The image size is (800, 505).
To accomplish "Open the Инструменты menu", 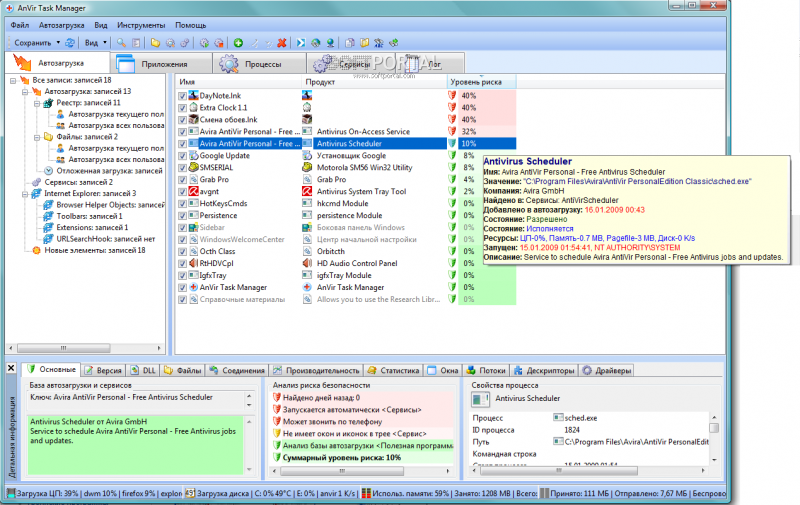I will pyautogui.click(x=141, y=25).
